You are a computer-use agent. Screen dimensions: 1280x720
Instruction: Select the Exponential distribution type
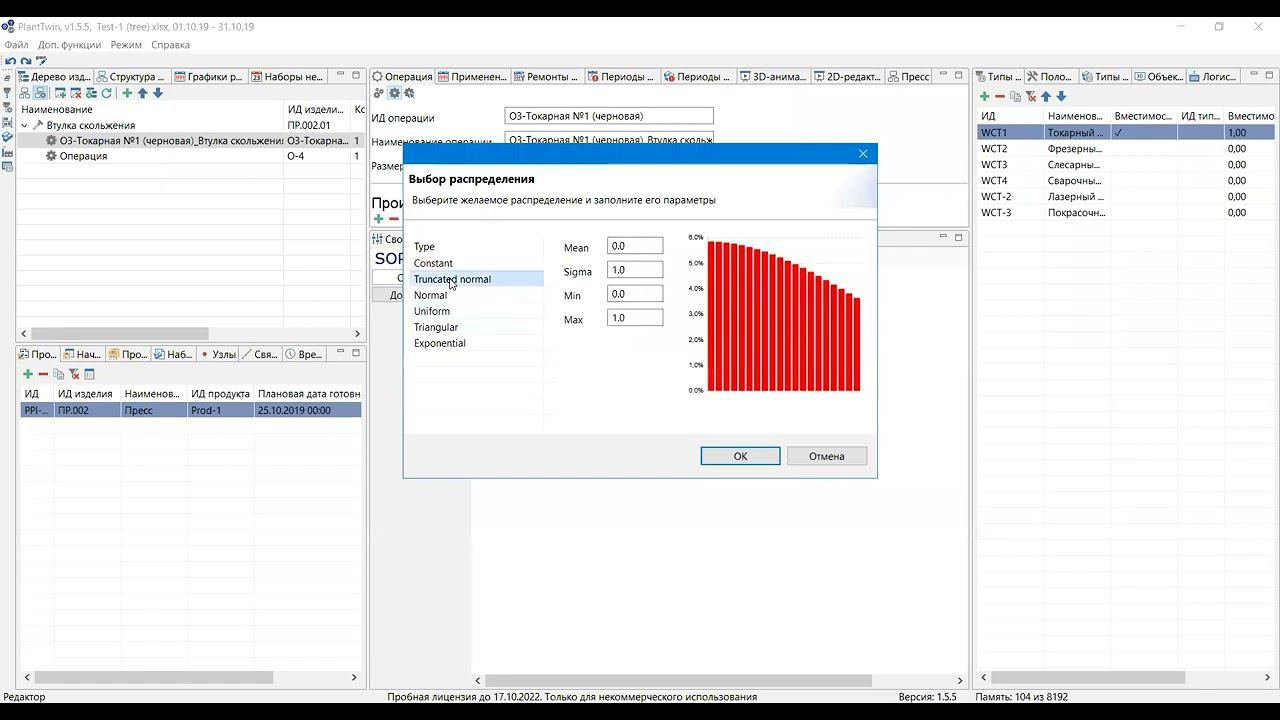pyautogui.click(x=440, y=343)
